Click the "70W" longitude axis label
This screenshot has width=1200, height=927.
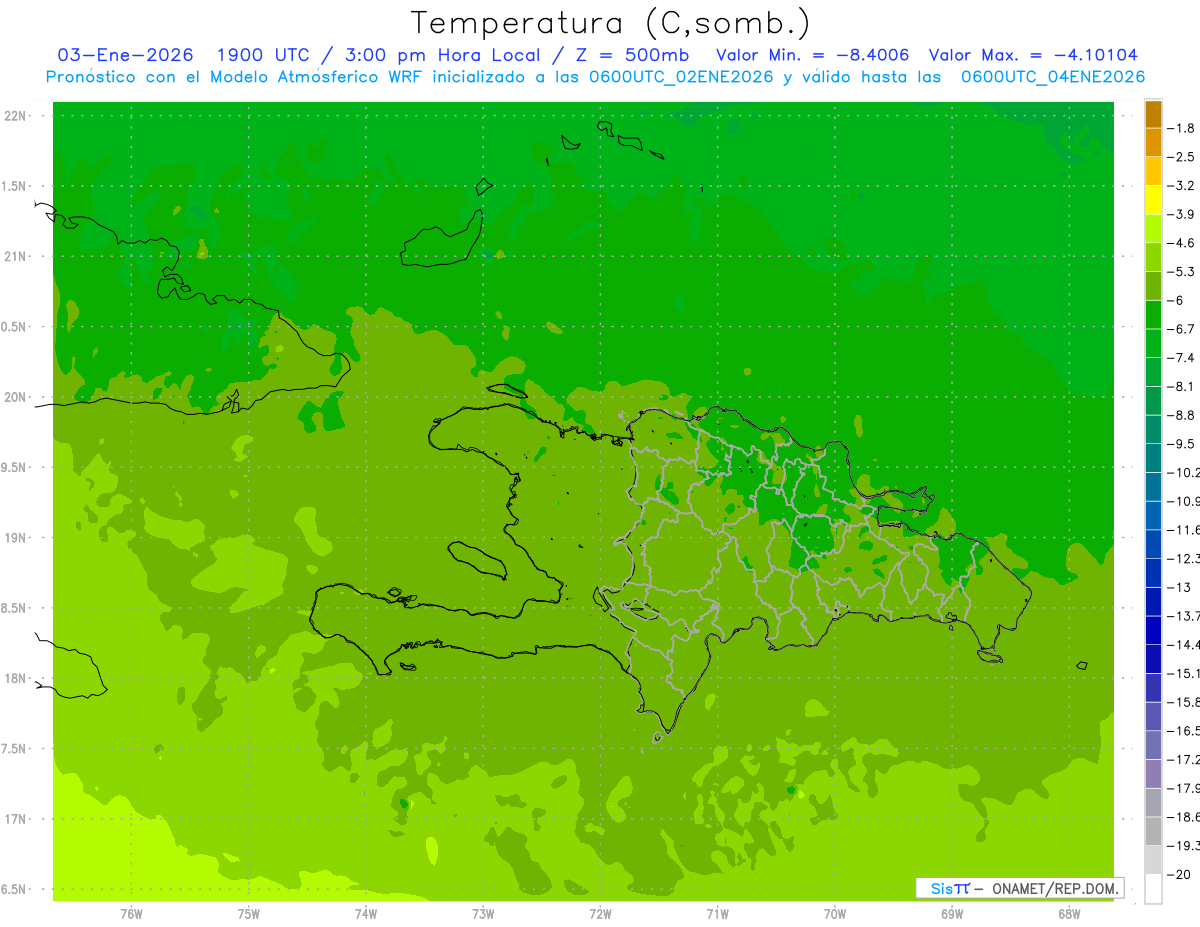click(x=835, y=914)
